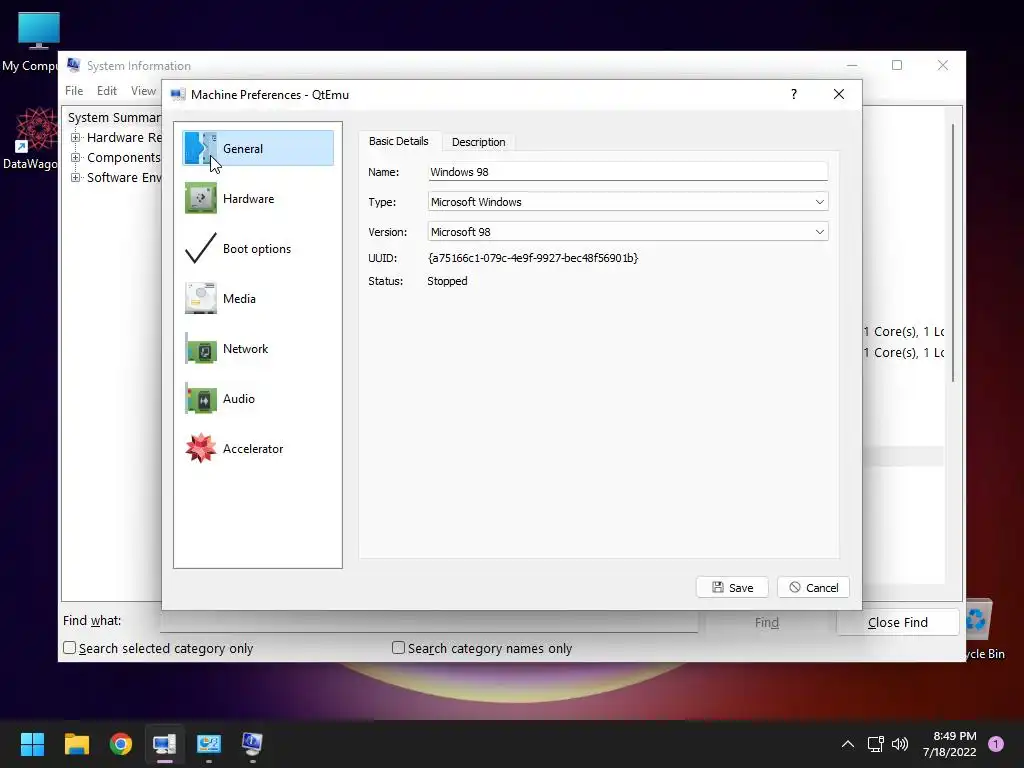
Task: Open the Audio card icon
Action: tap(200, 398)
